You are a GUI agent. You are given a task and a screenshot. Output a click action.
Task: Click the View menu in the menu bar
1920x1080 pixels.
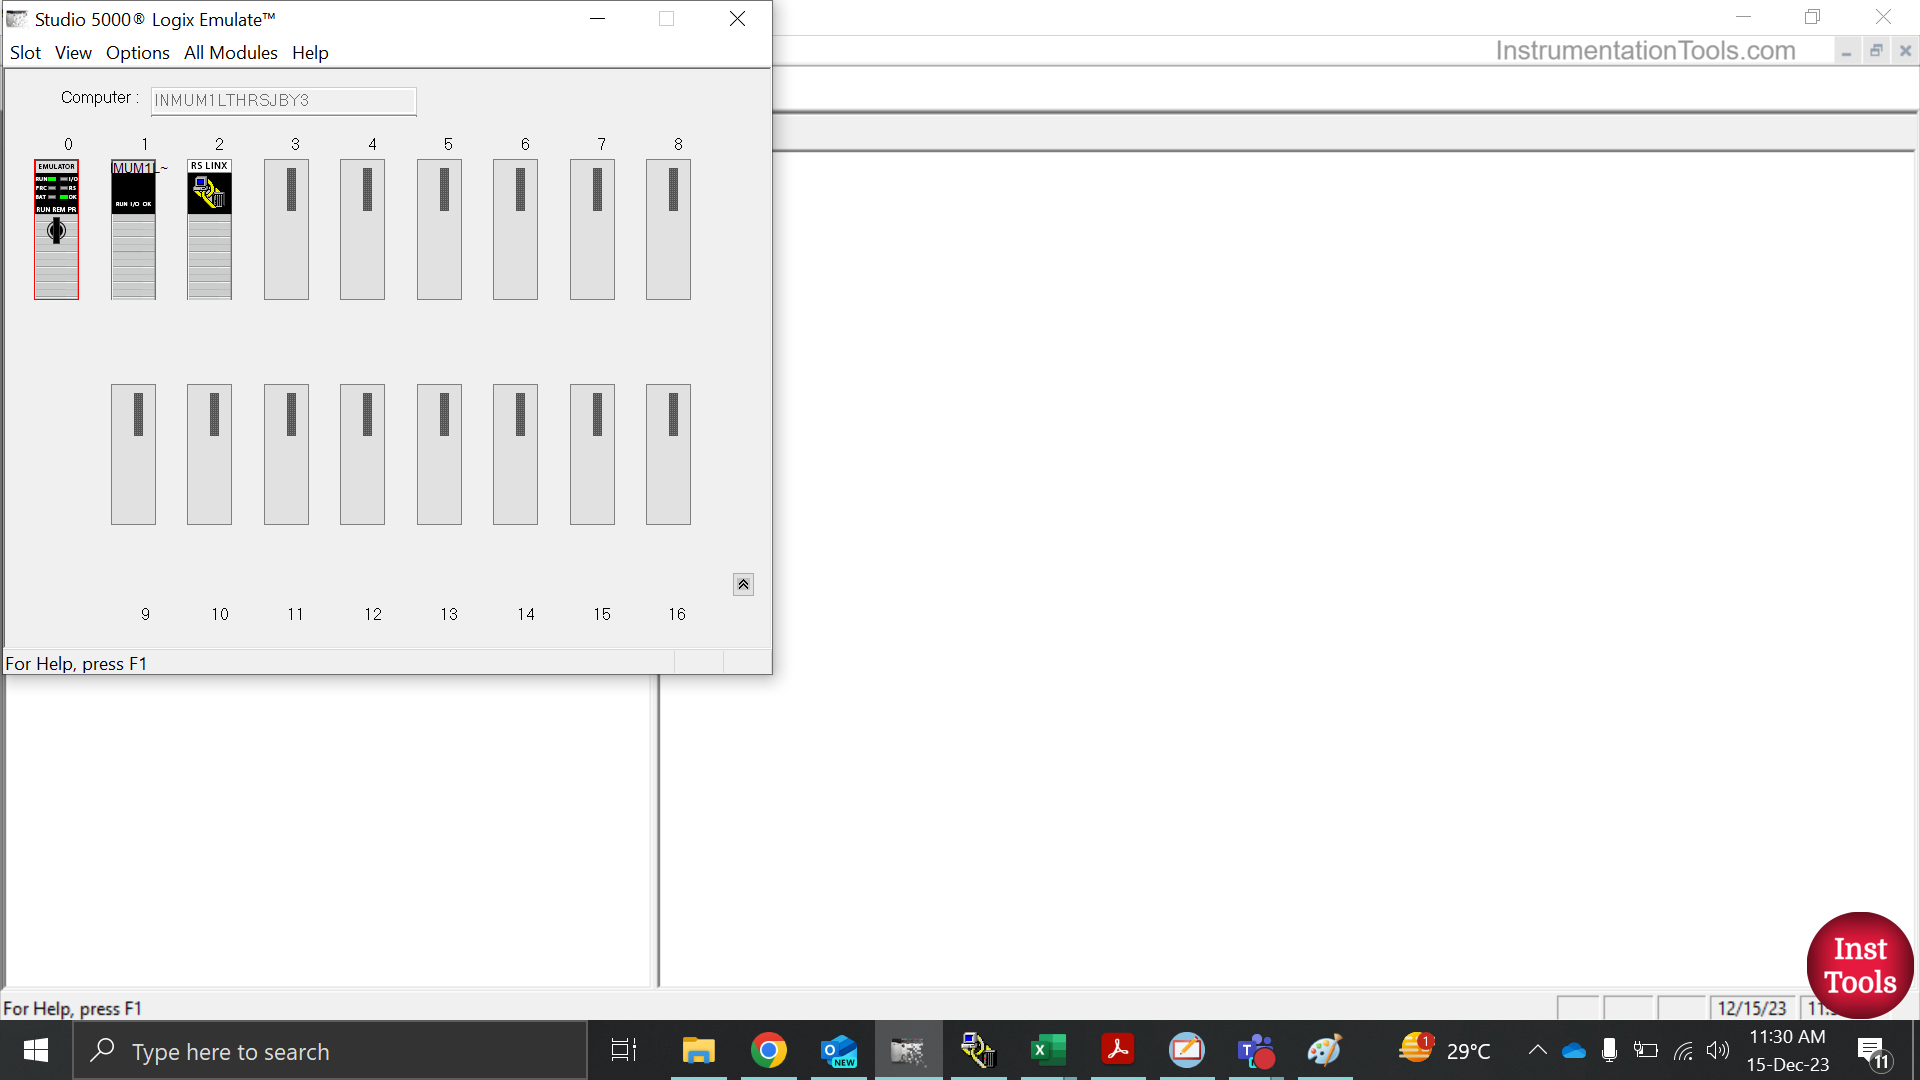pyautogui.click(x=71, y=53)
